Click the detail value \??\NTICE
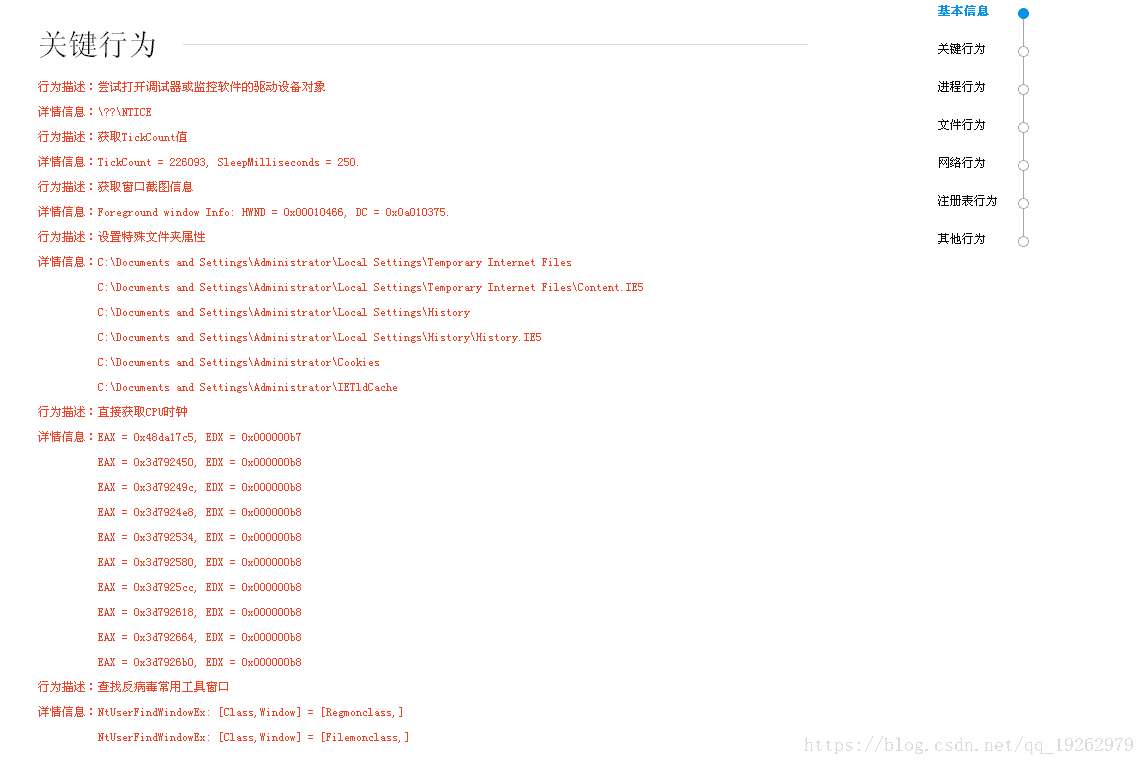Screen dimensions: 1145x765 [125, 112]
